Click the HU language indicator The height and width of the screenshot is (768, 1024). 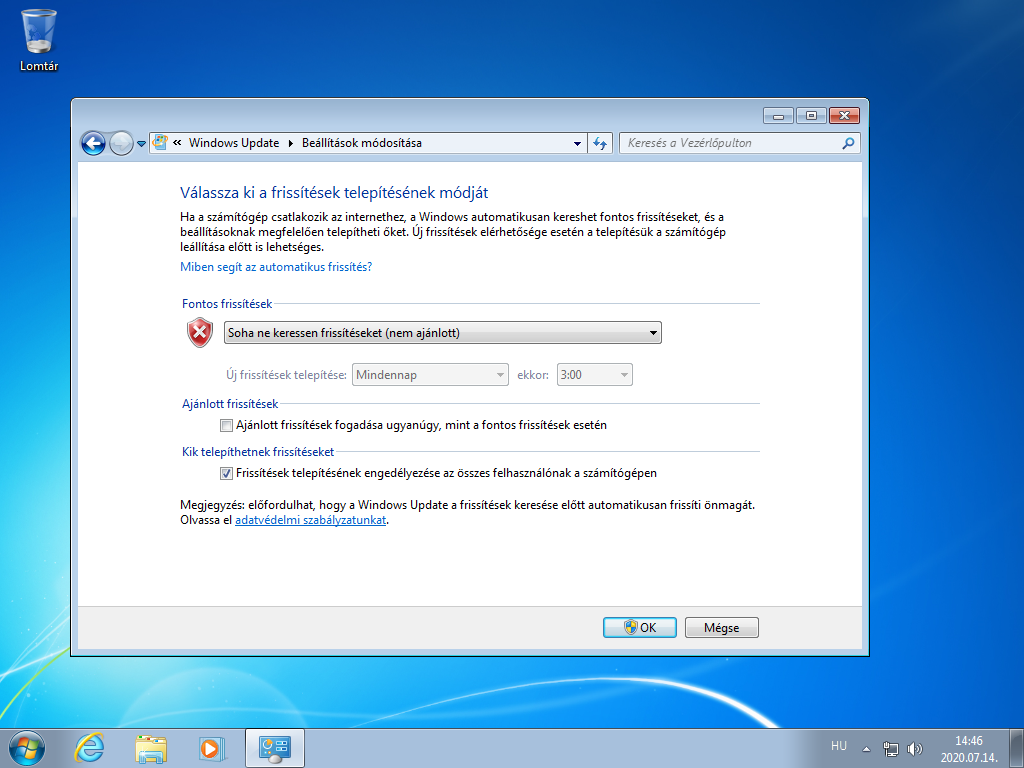pyautogui.click(x=839, y=746)
